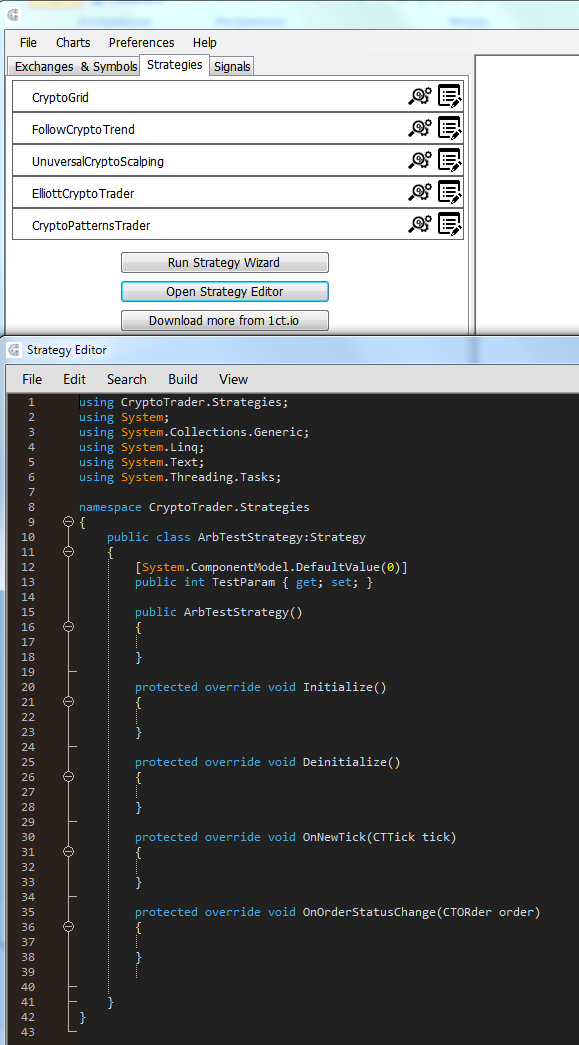
Task: Open the Search menu in Strategy Editor
Action: [x=127, y=379]
